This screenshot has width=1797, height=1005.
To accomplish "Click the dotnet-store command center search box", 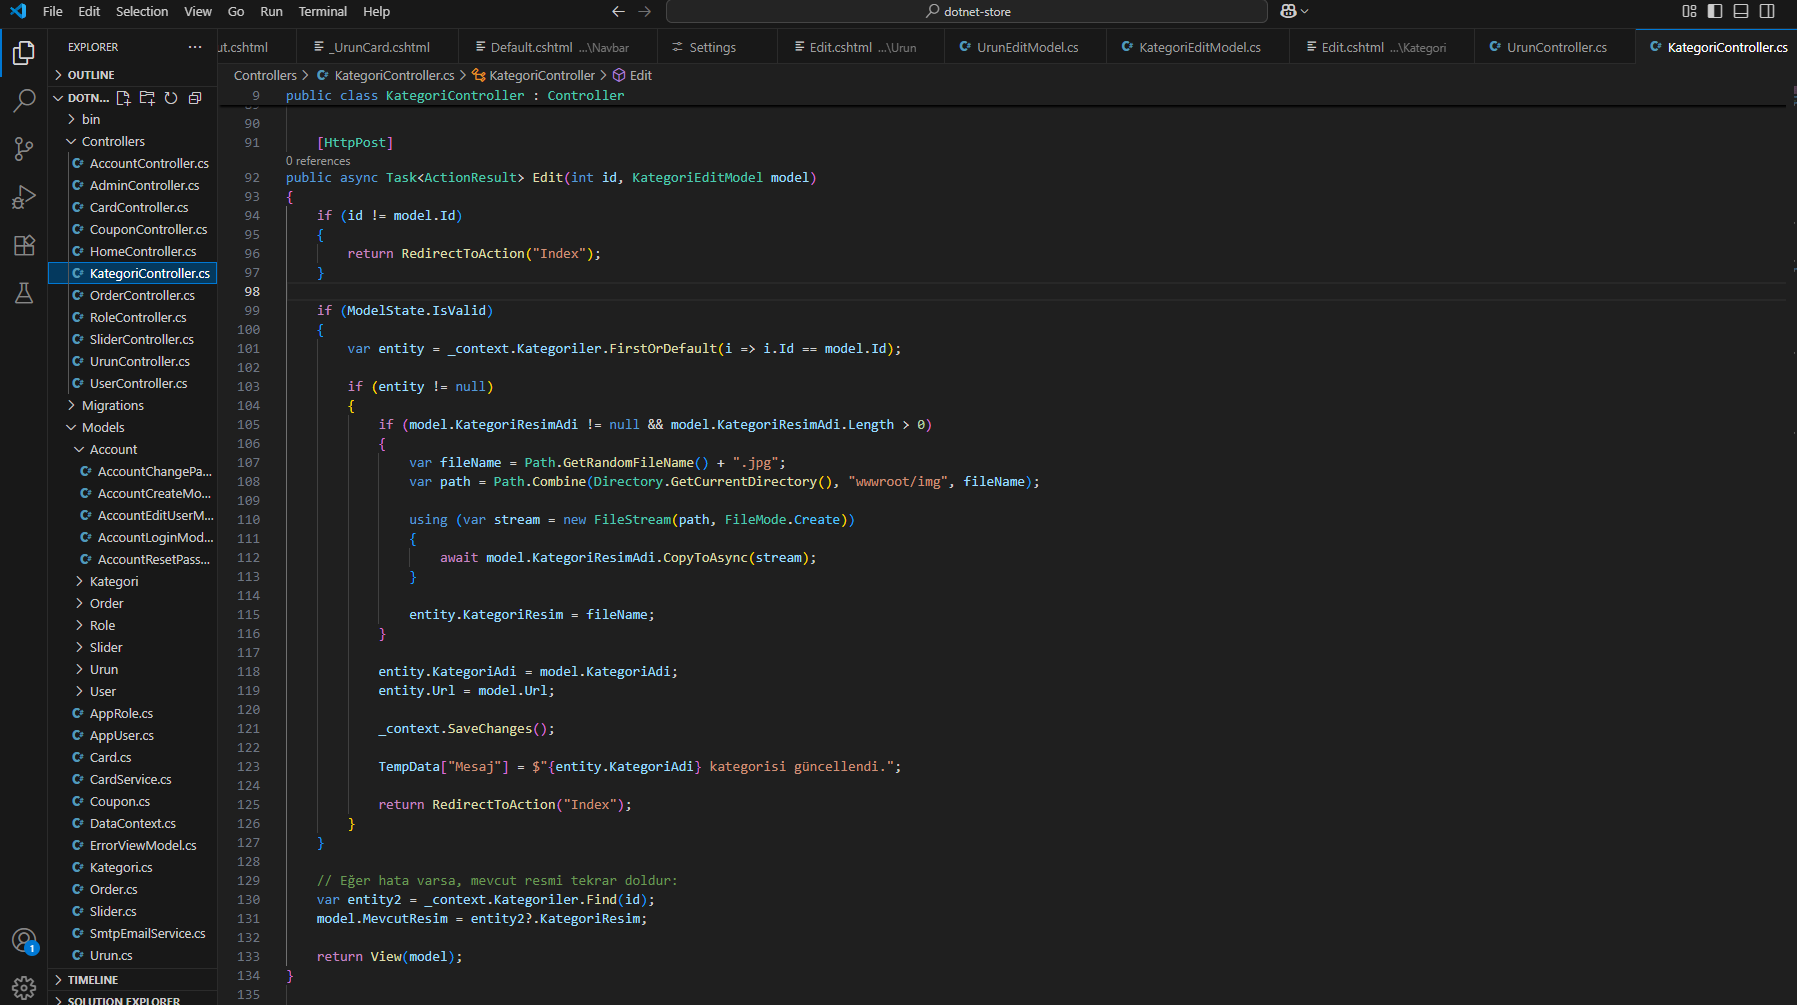I will (967, 11).
